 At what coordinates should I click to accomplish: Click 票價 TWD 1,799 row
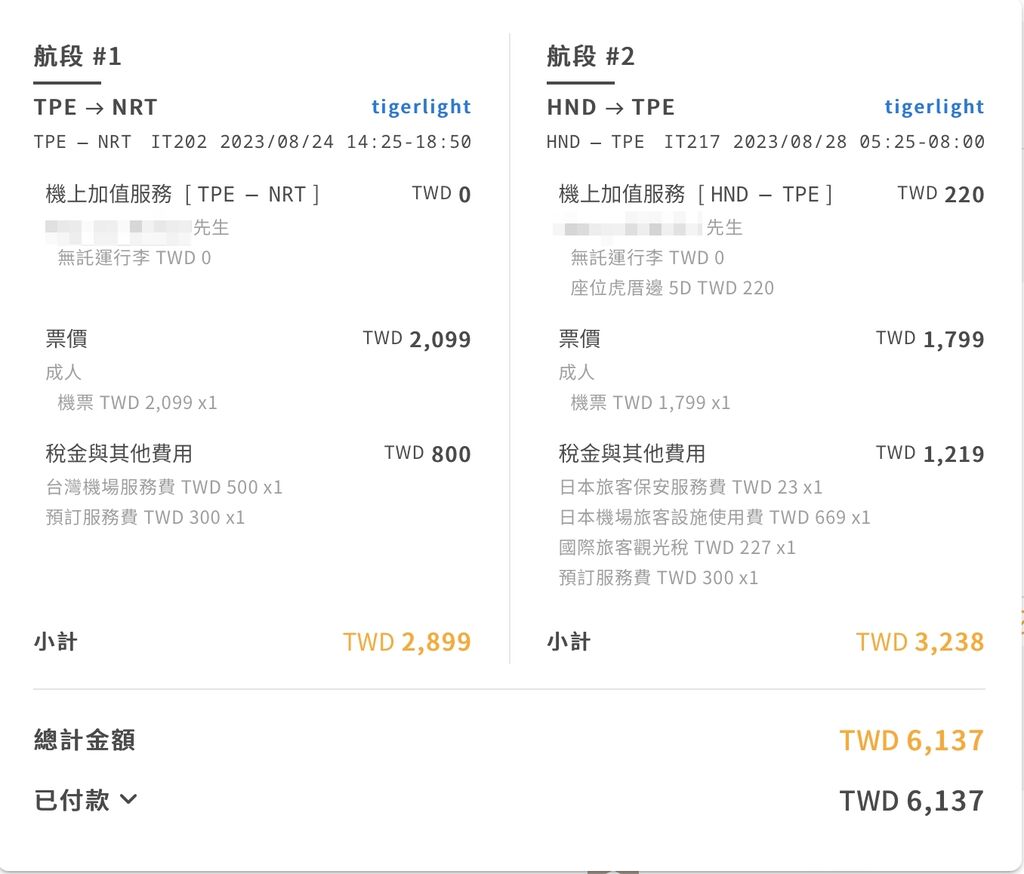(771, 339)
